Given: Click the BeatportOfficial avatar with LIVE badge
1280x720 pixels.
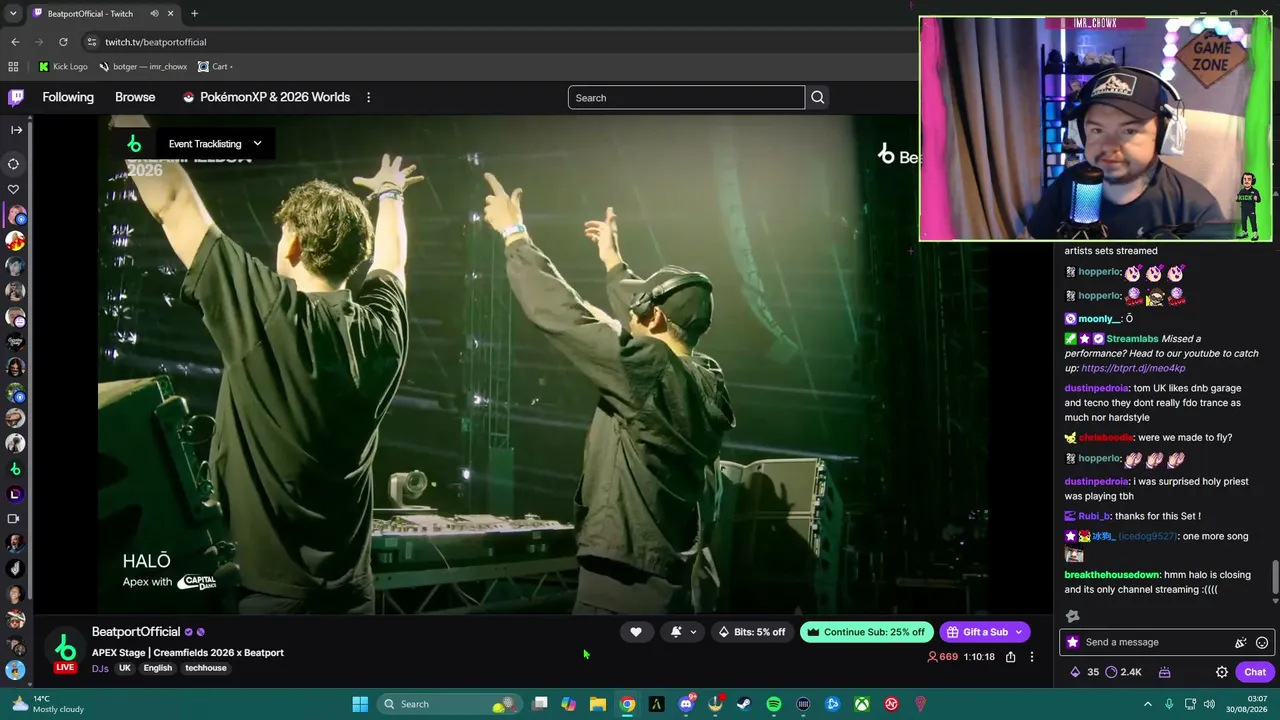Looking at the screenshot, I should click(65, 651).
